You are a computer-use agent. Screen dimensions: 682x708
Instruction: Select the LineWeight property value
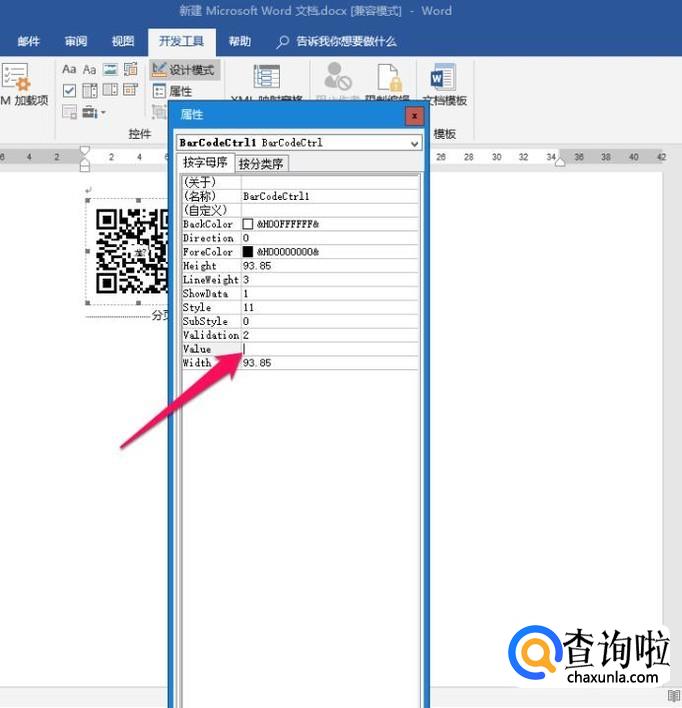point(330,280)
